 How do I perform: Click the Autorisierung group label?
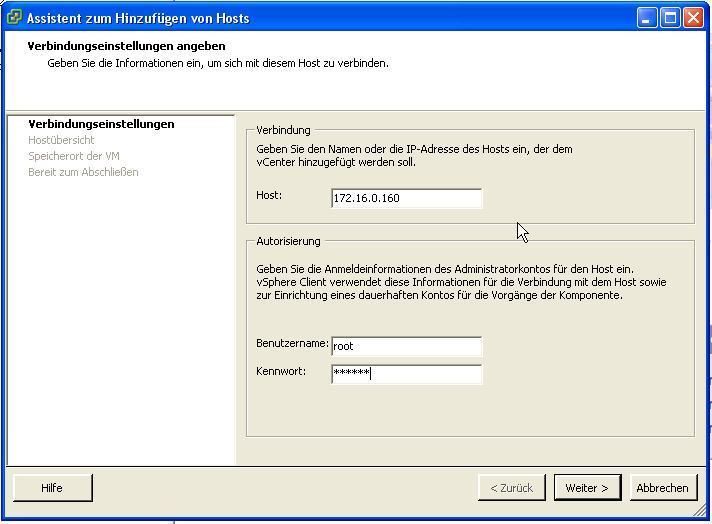pyautogui.click(x=288, y=241)
